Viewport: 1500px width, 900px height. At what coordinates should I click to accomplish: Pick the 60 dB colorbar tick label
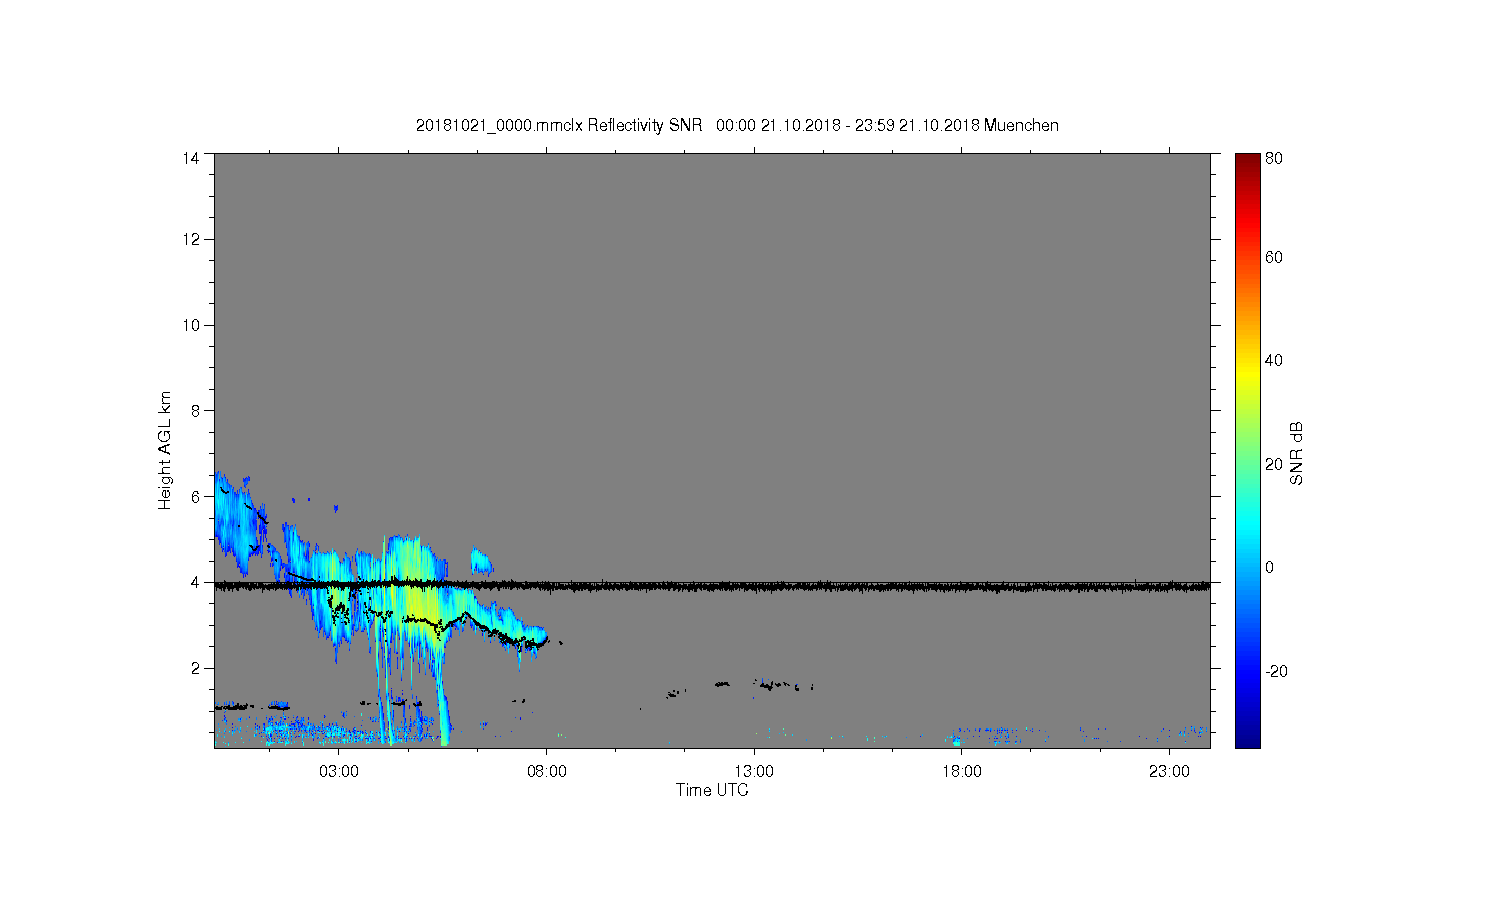click(x=1274, y=258)
